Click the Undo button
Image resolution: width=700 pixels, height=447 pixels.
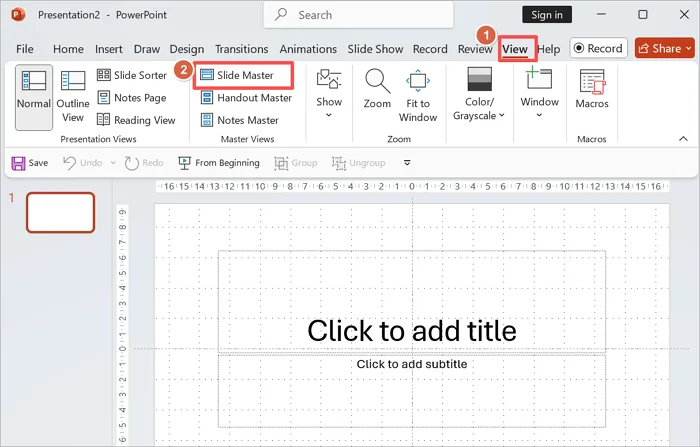pos(83,163)
